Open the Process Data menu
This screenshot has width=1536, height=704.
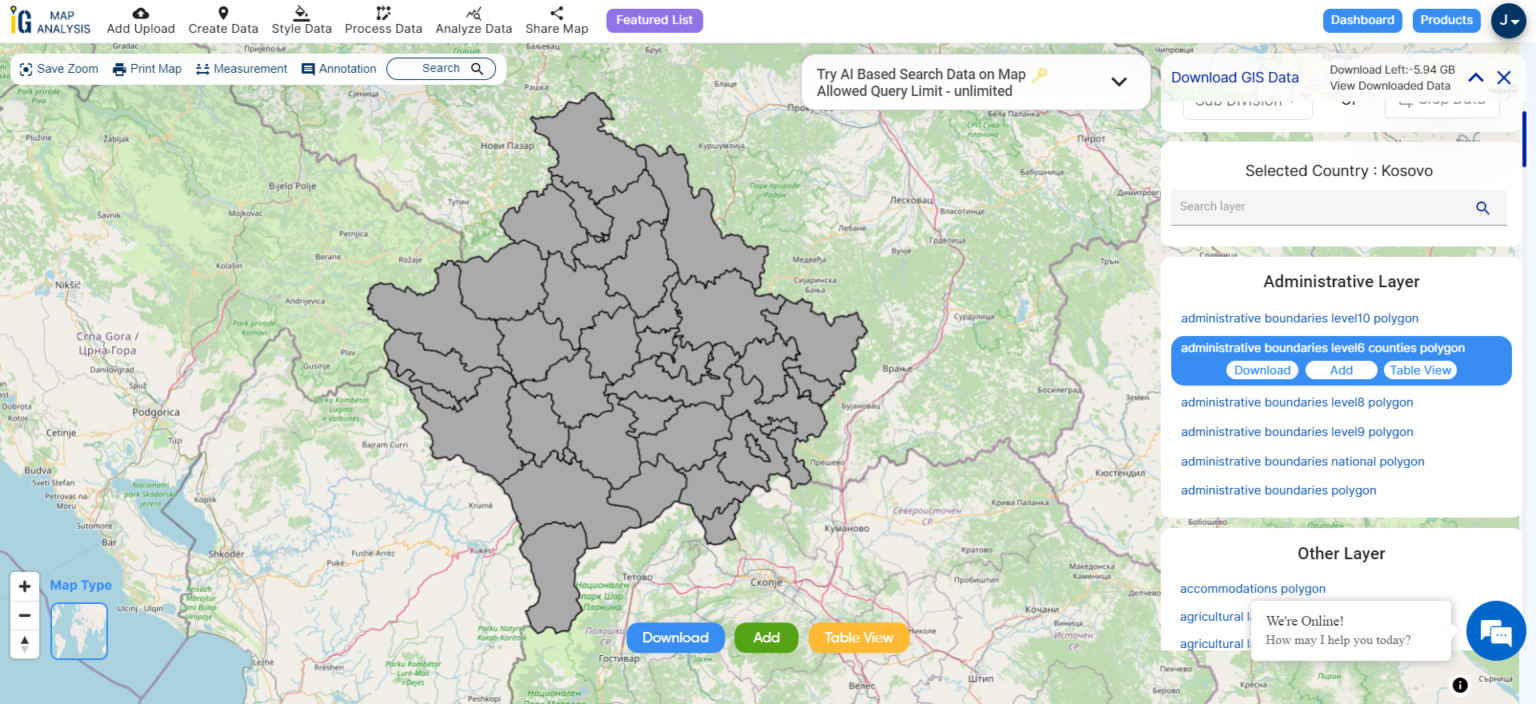[383, 20]
